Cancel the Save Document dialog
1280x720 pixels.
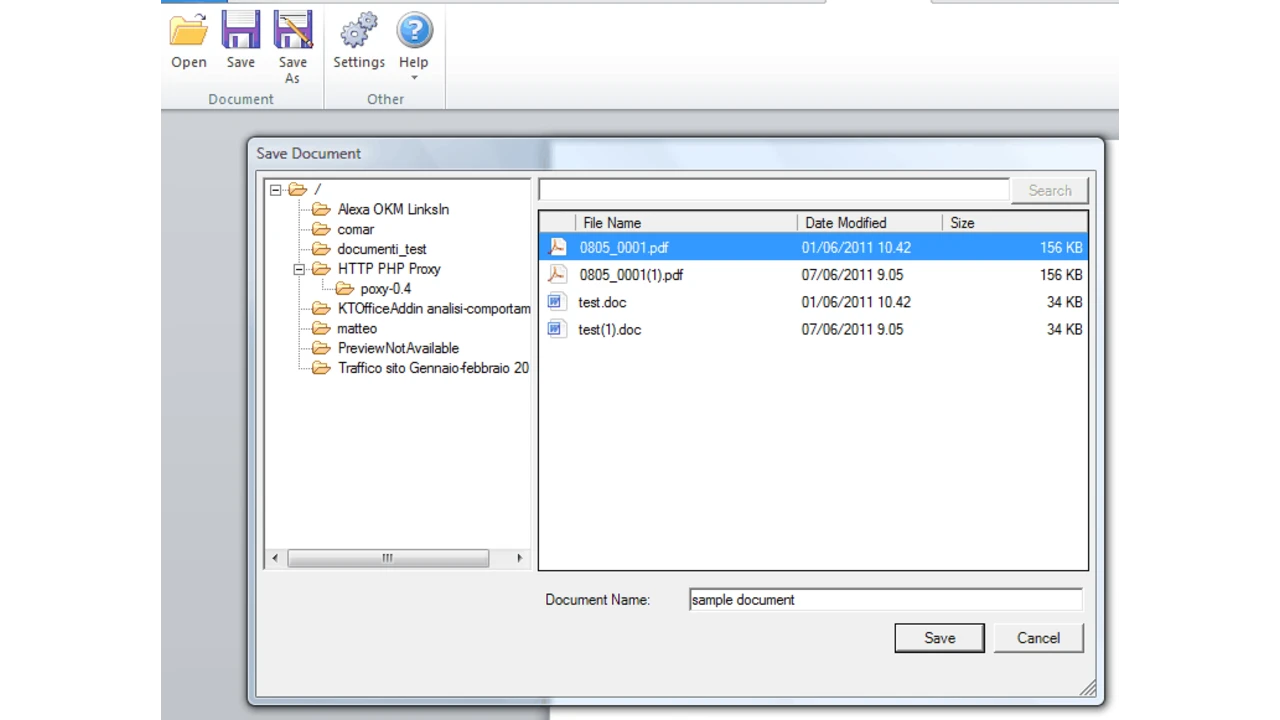pyautogui.click(x=1038, y=638)
